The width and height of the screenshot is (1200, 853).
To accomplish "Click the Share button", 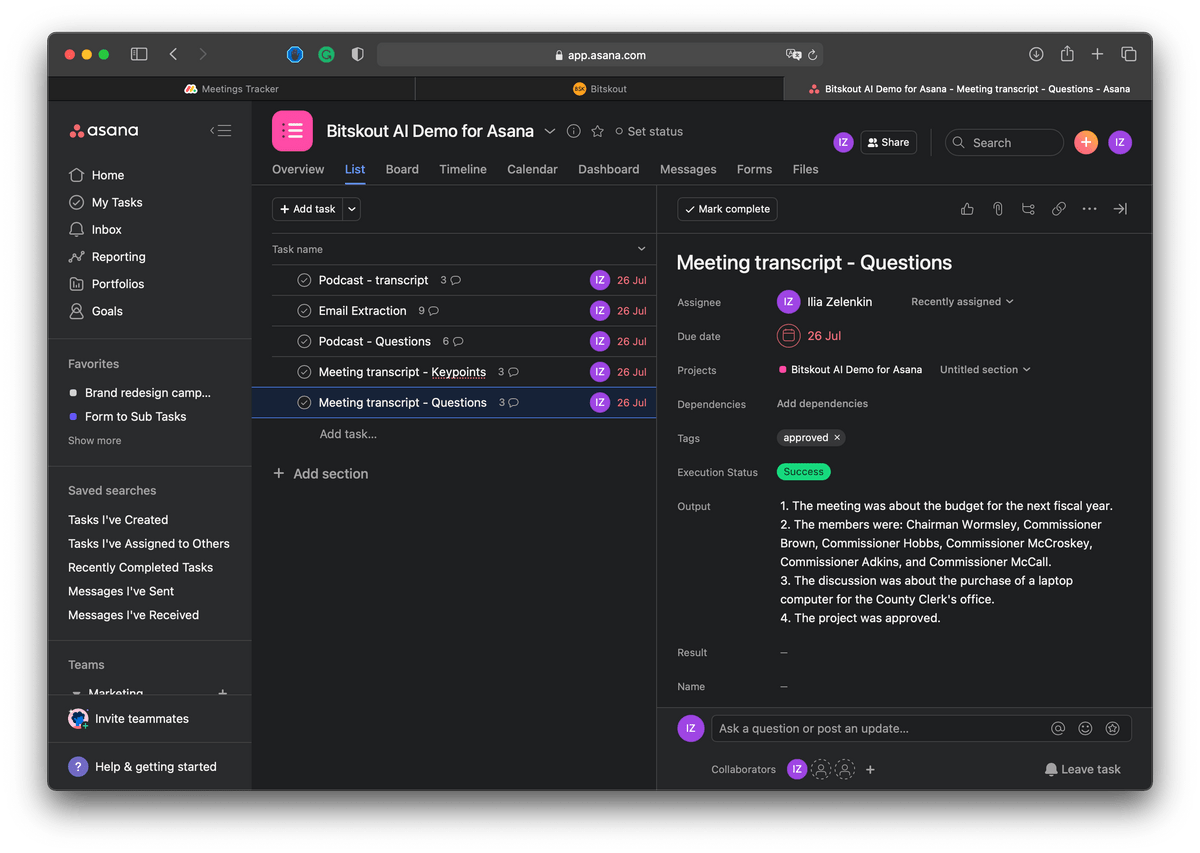I will pos(888,143).
